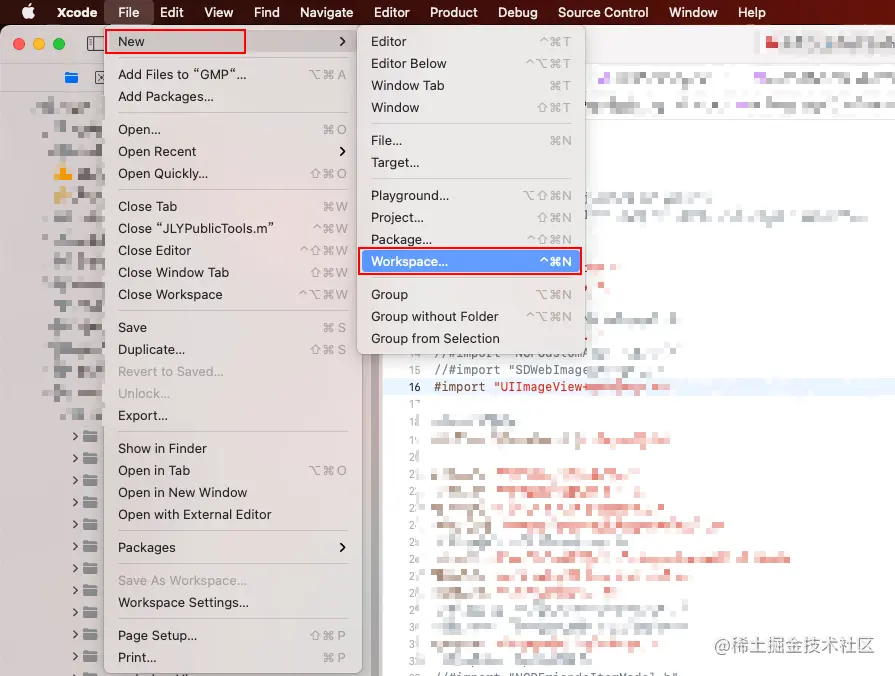Choose Editor Below
This screenshot has width=895, height=676.
tap(470, 63)
